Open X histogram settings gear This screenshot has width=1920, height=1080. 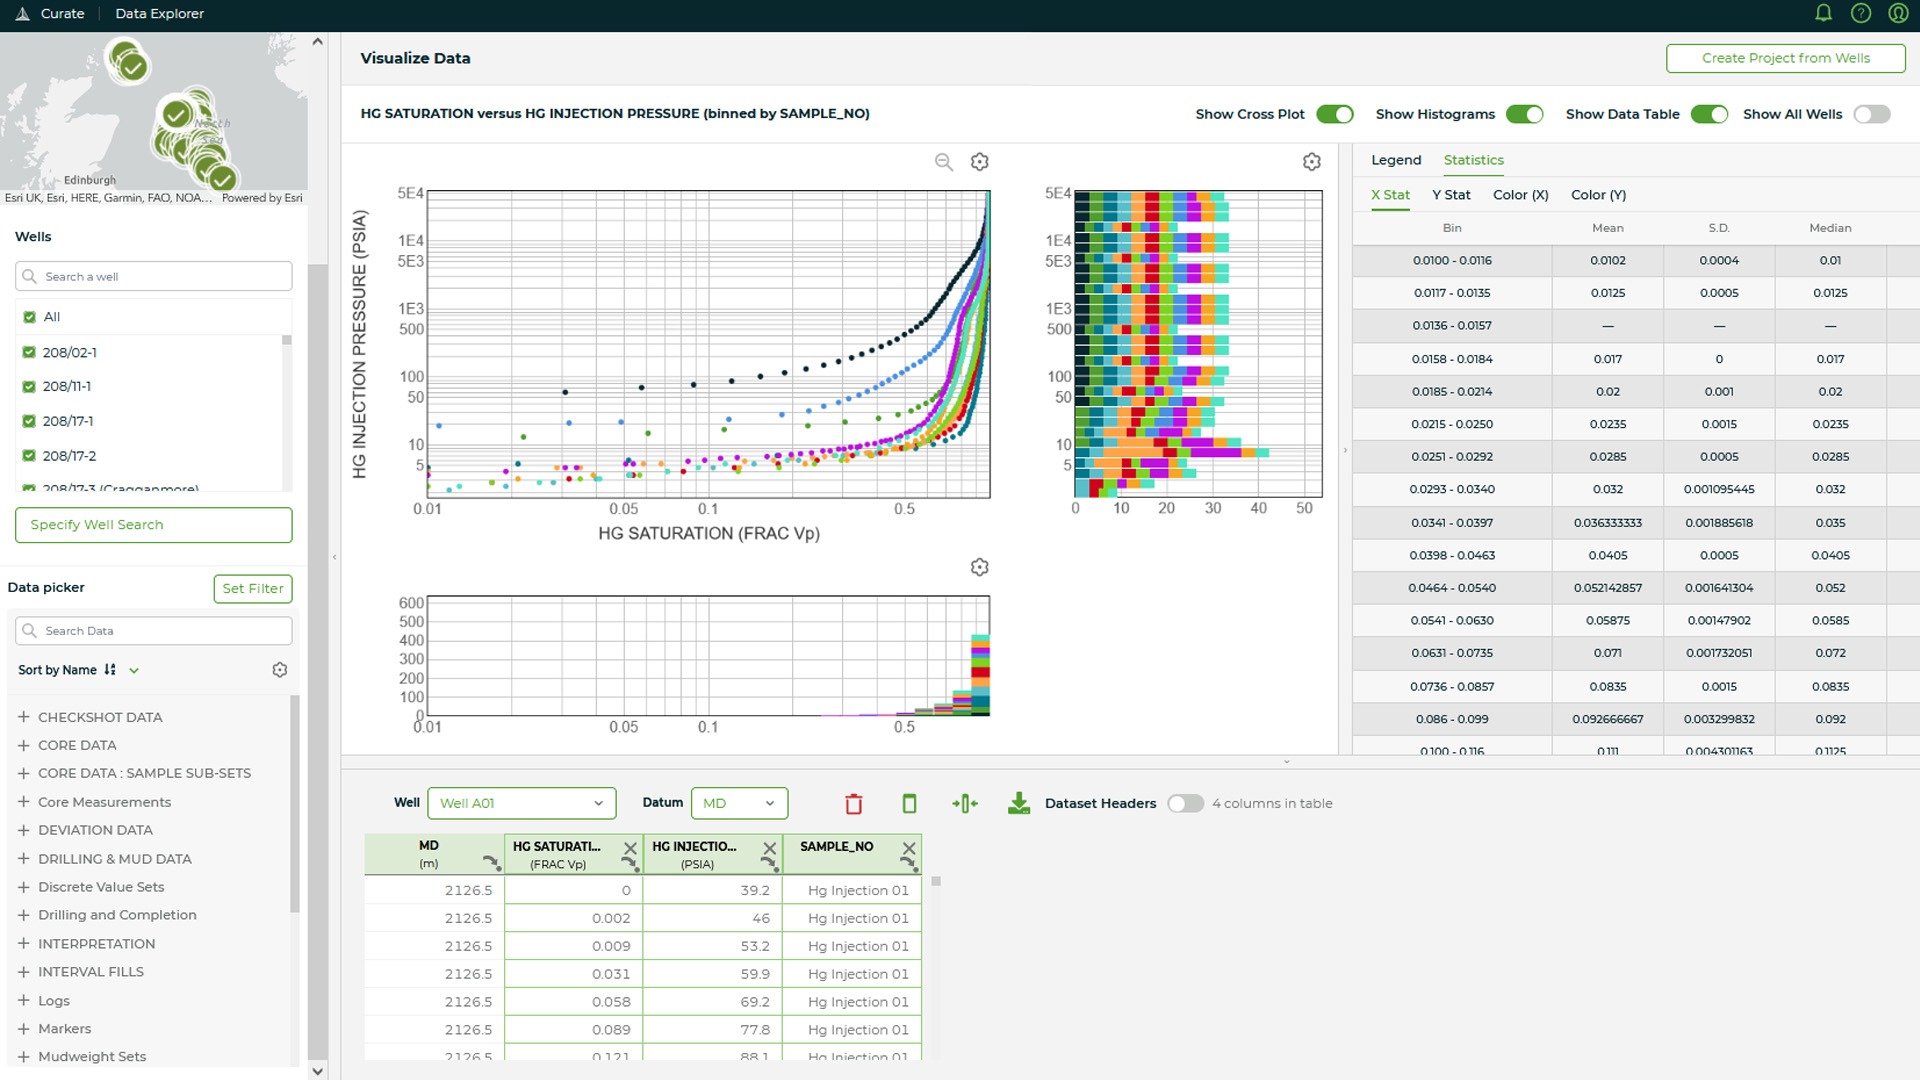pyautogui.click(x=980, y=568)
